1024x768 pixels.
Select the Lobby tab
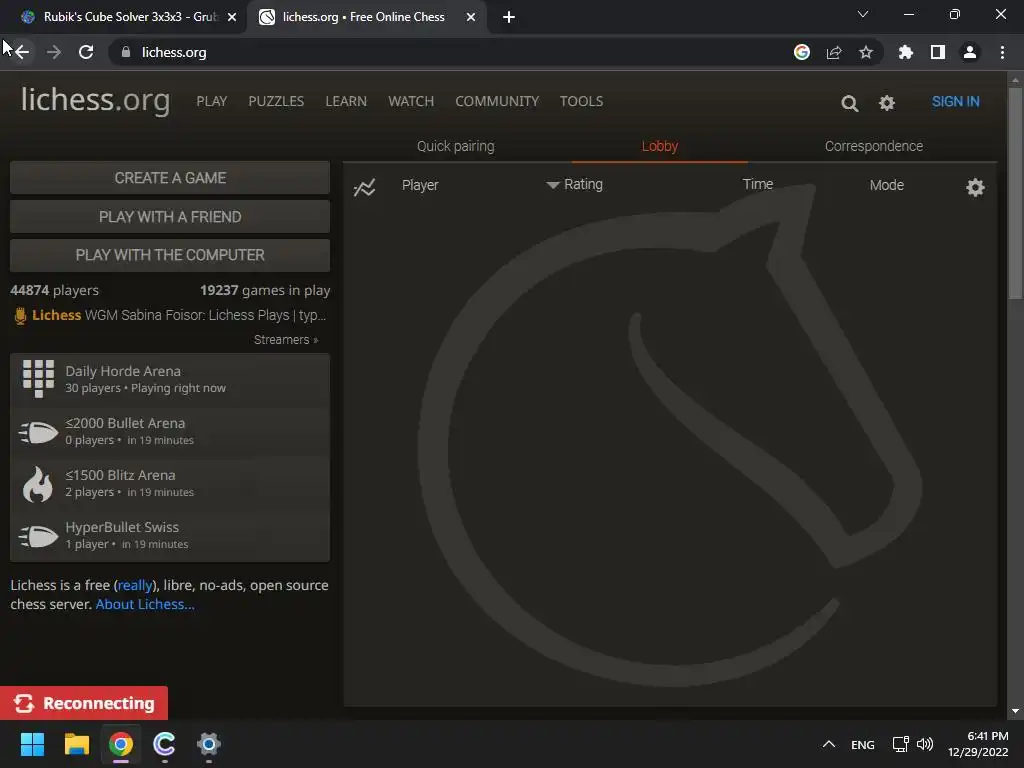pos(660,146)
